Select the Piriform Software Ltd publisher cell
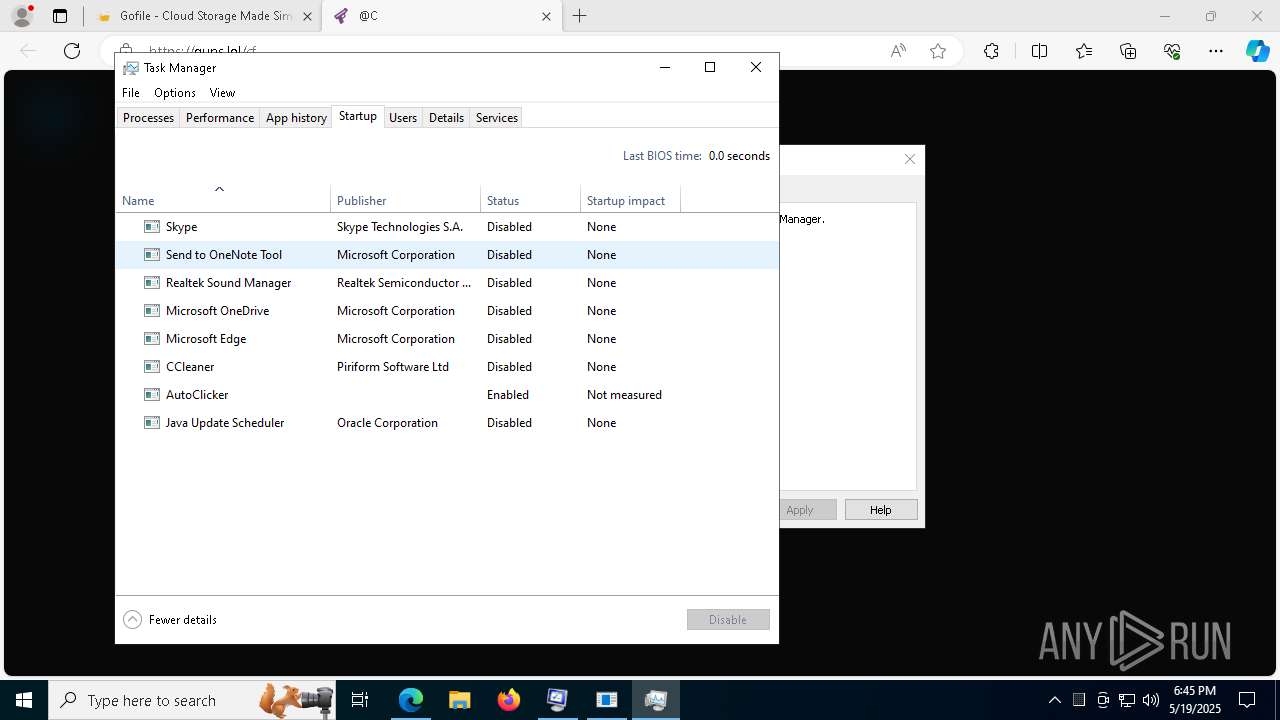This screenshot has height=720, width=1280. pos(393,367)
